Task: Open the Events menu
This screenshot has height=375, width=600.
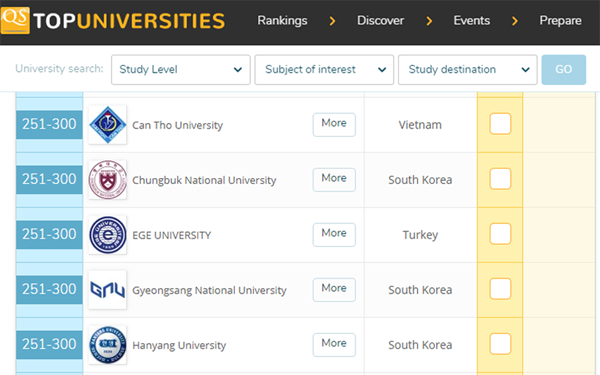Action: click(x=471, y=20)
